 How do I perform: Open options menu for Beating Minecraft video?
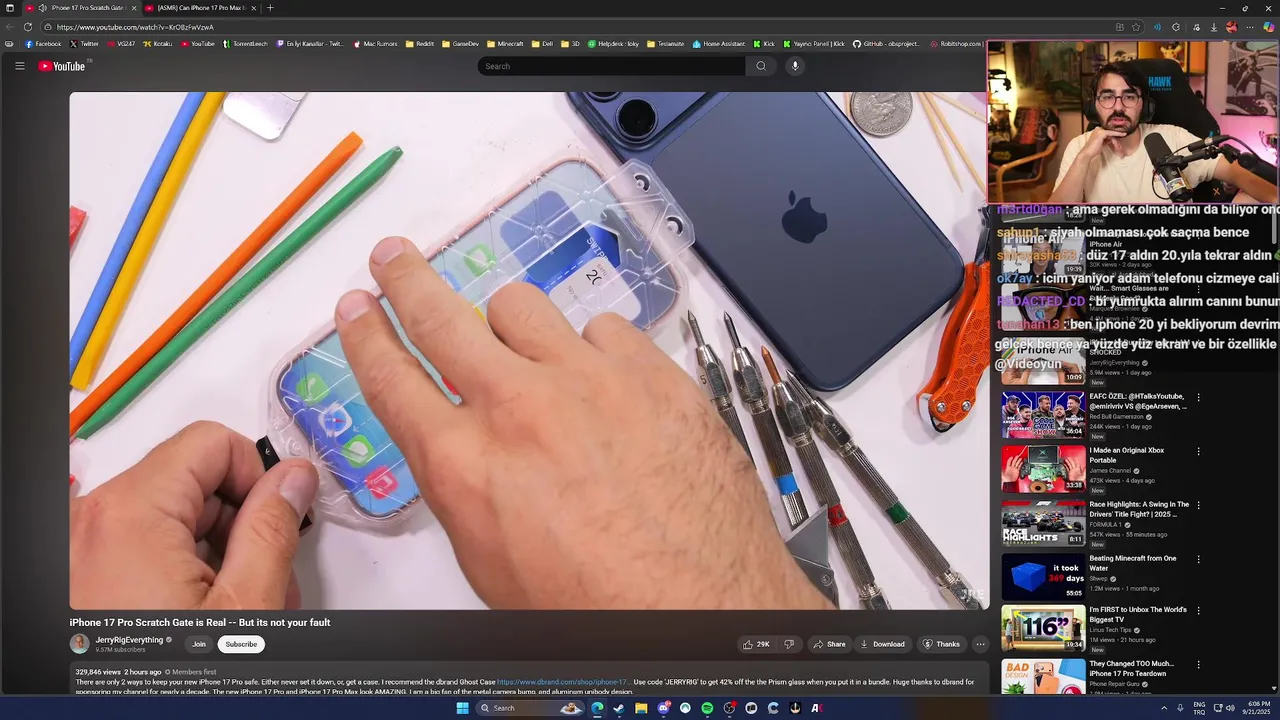1198,559
